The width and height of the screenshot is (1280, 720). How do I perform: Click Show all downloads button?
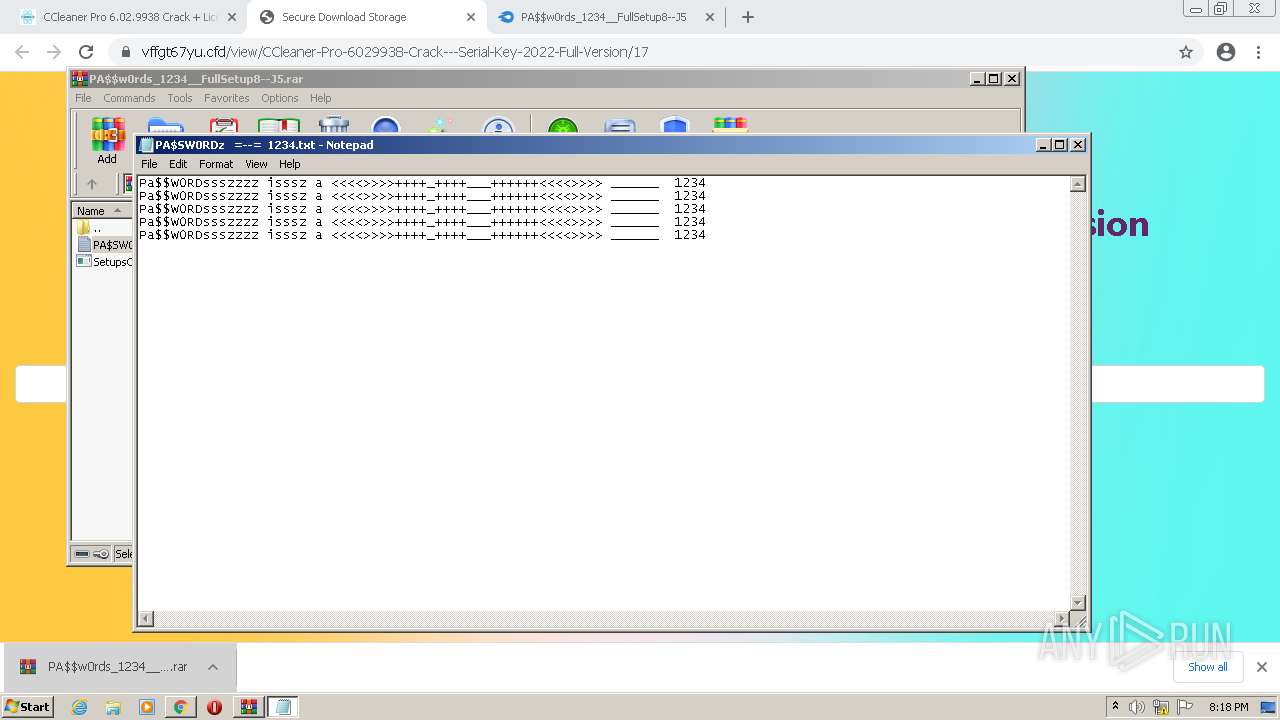click(x=1207, y=667)
